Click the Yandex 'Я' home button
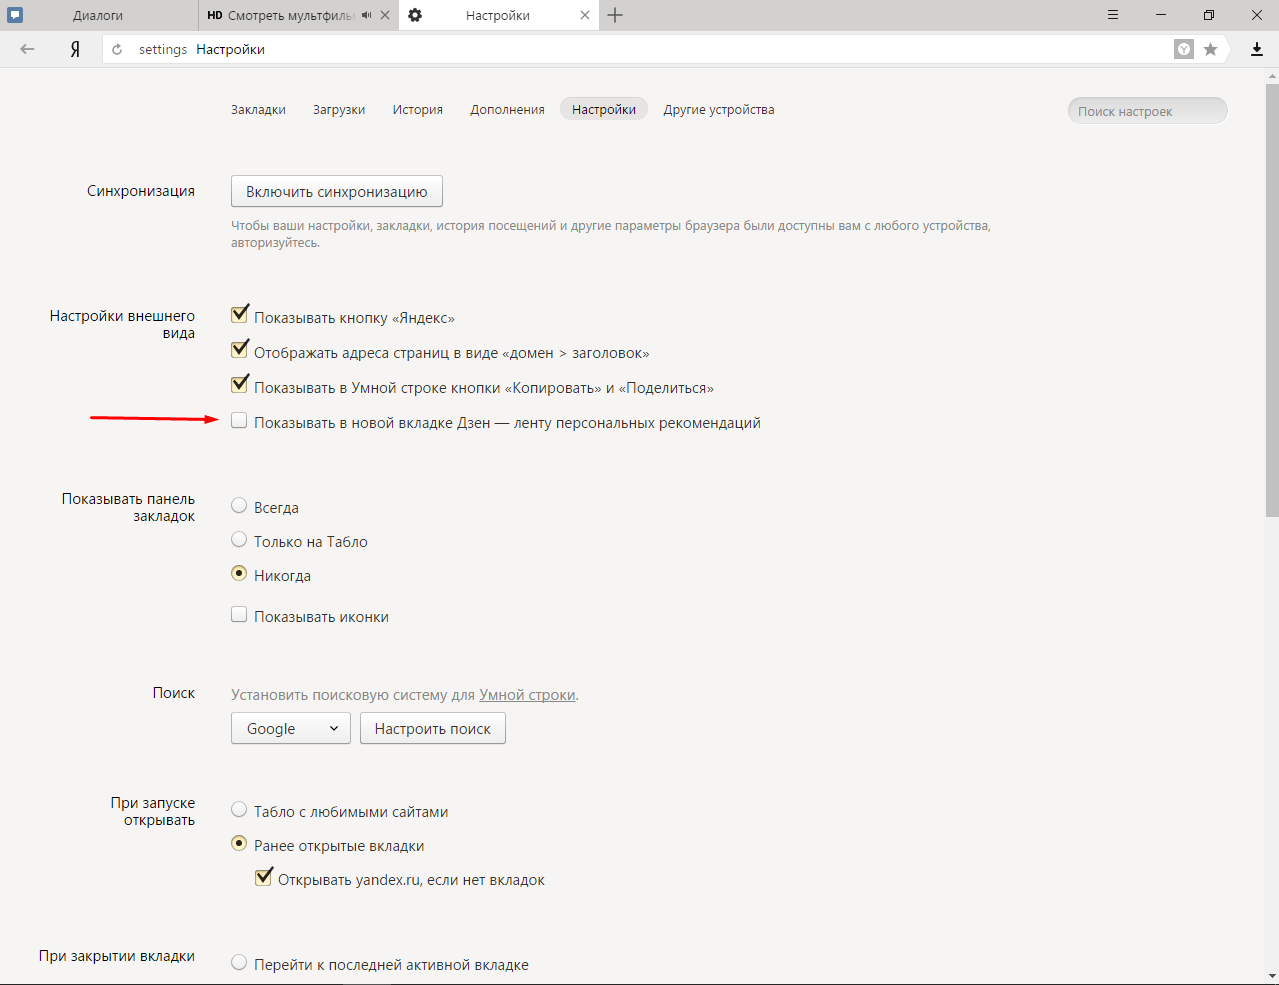This screenshot has width=1279, height=985. [75, 49]
